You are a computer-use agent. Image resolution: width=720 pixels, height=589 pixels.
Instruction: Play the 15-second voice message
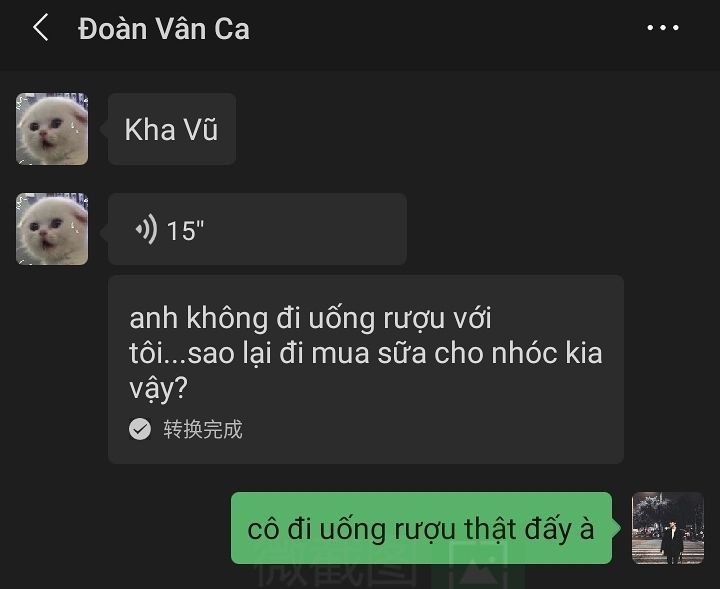tap(257, 229)
